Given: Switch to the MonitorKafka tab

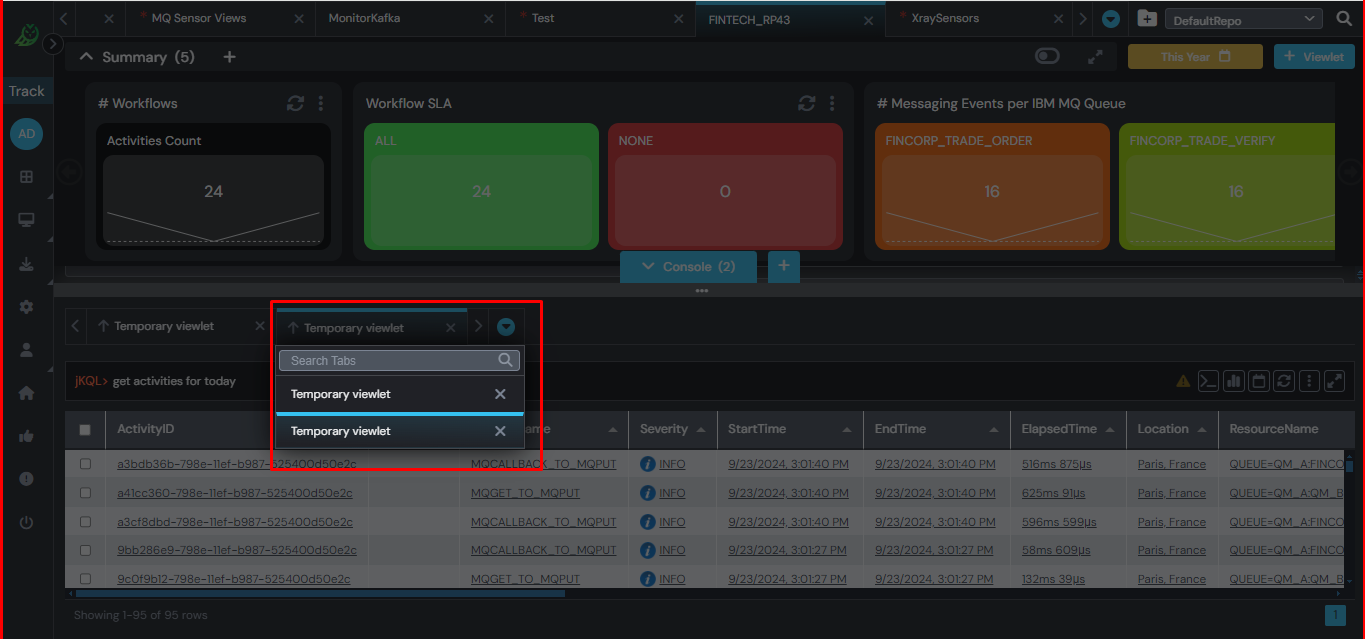Looking at the screenshot, I should click(x=364, y=18).
